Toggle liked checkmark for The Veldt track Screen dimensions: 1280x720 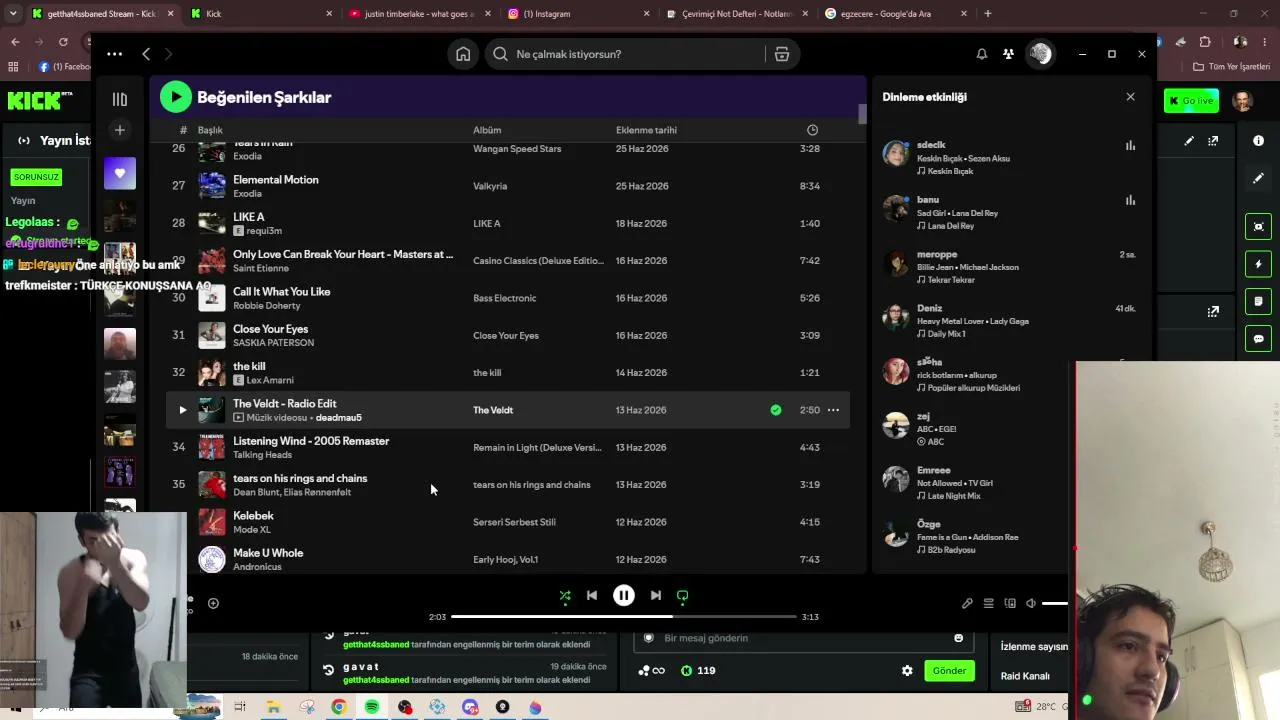click(776, 410)
